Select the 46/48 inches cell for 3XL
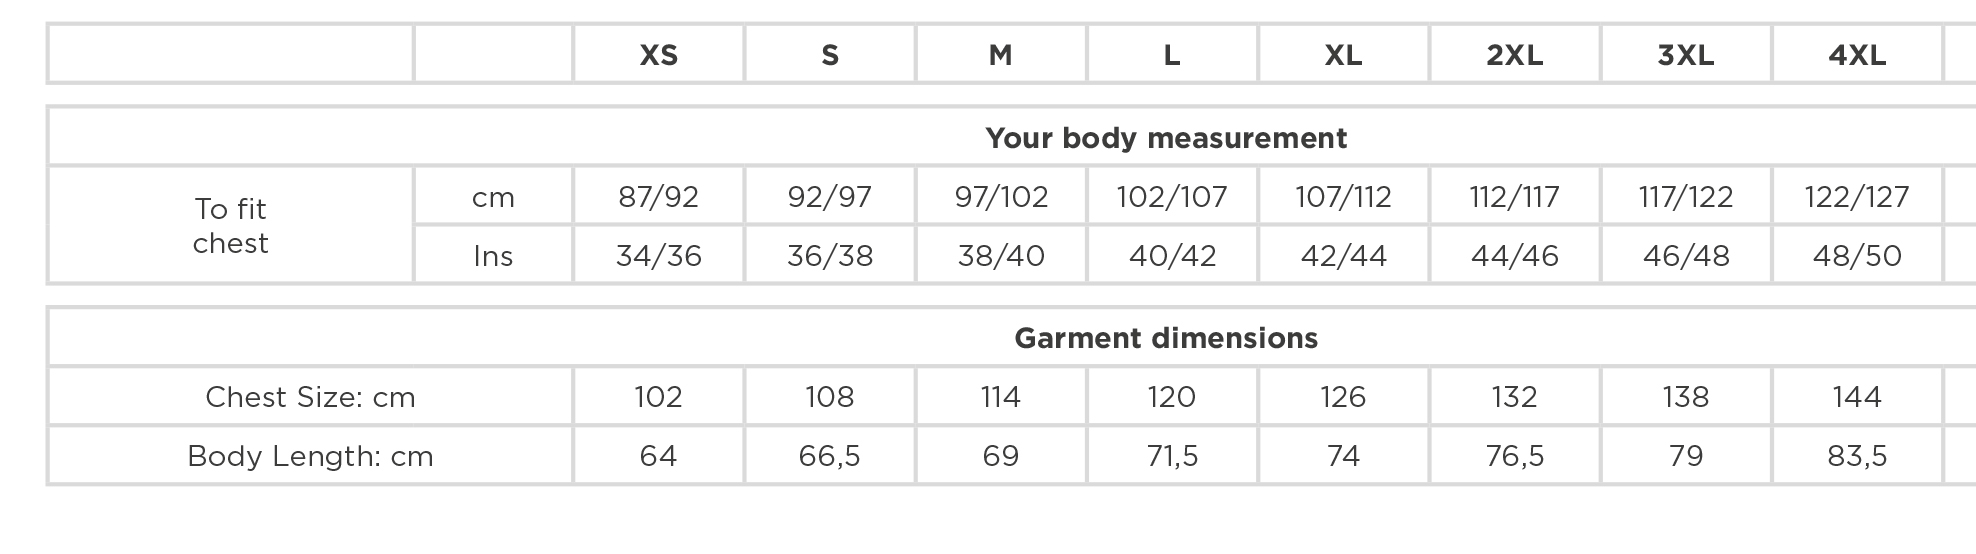The width and height of the screenshot is (1976, 554). tap(1686, 255)
